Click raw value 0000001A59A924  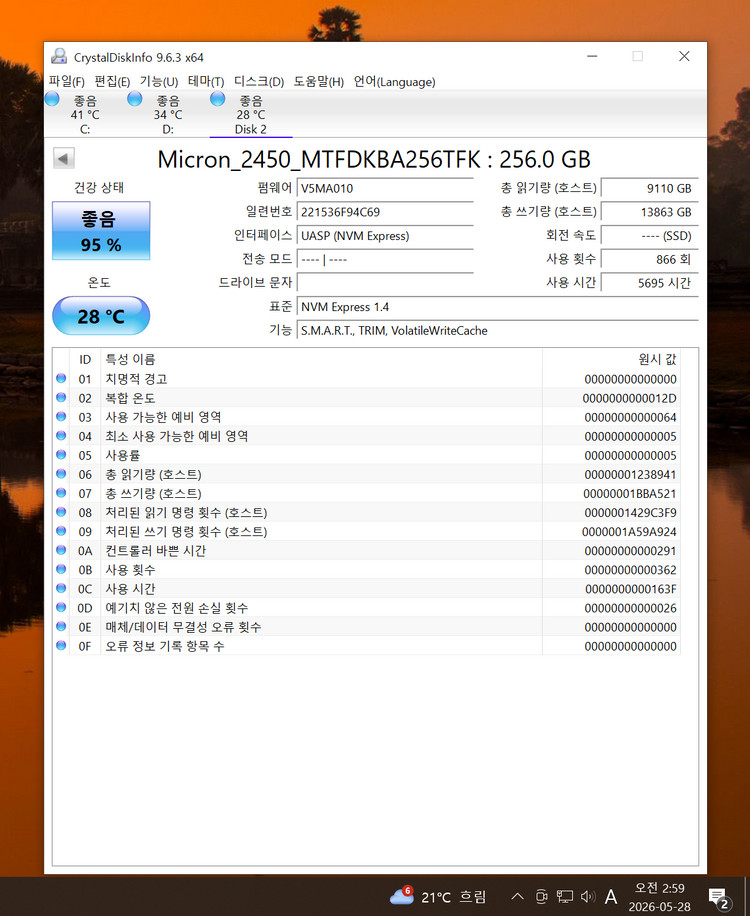[x=629, y=532]
